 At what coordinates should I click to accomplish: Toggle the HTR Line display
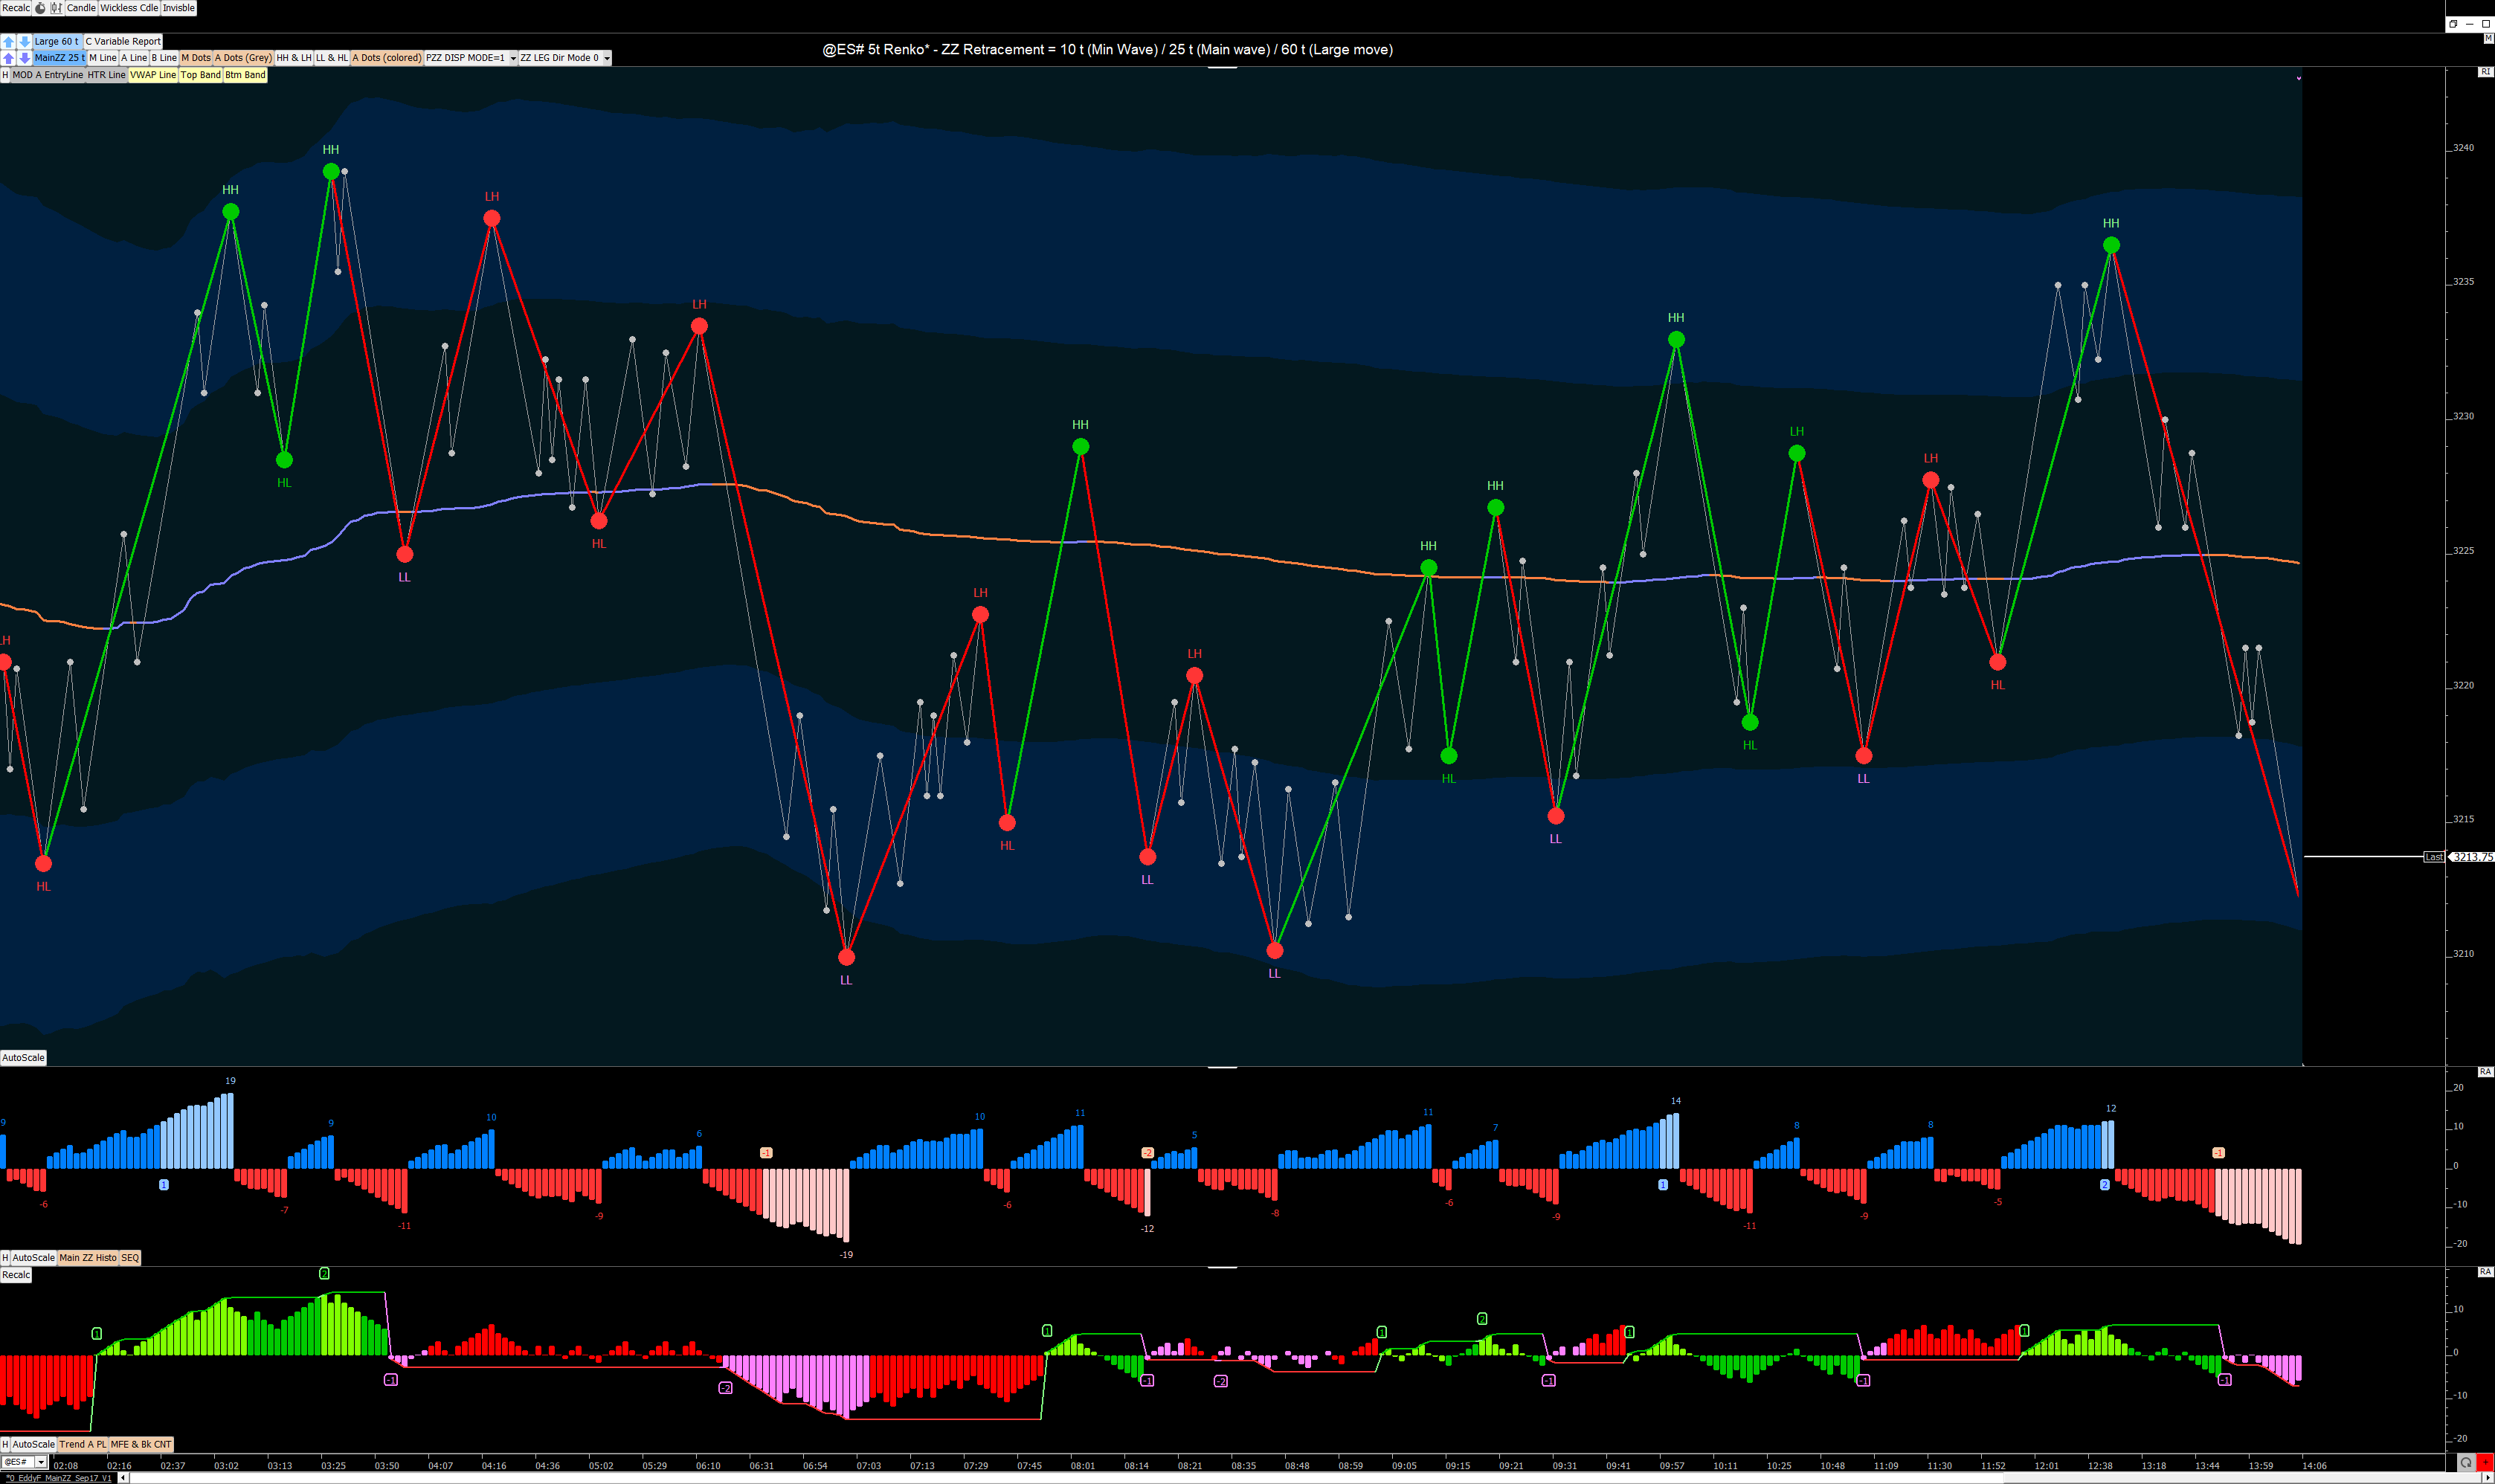click(x=106, y=75)
